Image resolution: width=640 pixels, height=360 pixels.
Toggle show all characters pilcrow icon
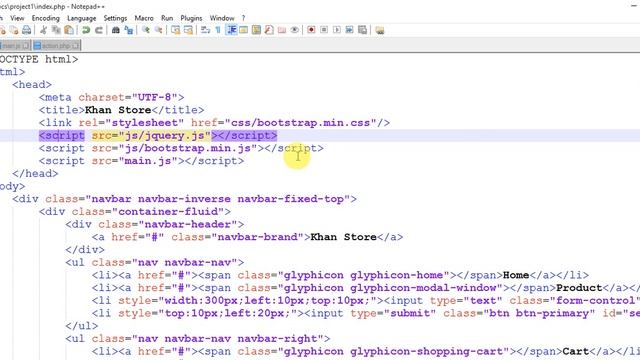pyautogui.click(x=218, y=30)
